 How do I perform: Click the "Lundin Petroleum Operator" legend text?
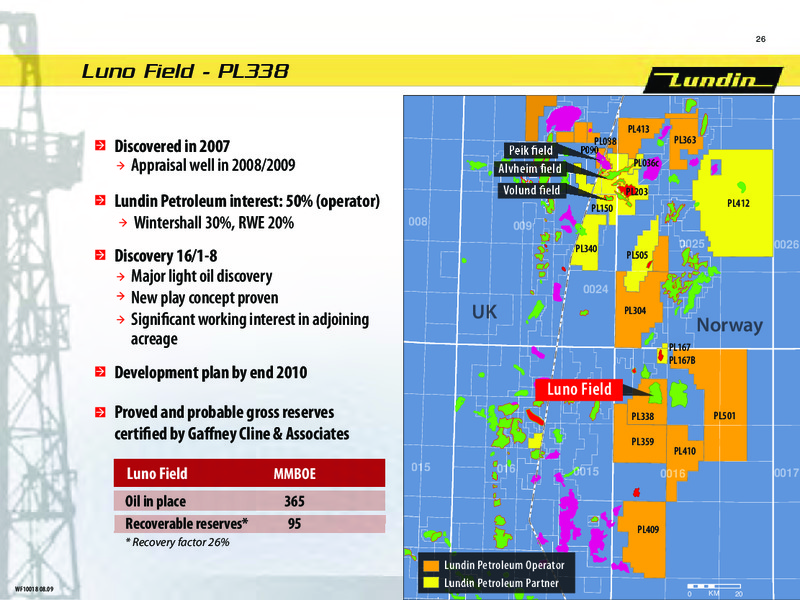pos(504,565)
